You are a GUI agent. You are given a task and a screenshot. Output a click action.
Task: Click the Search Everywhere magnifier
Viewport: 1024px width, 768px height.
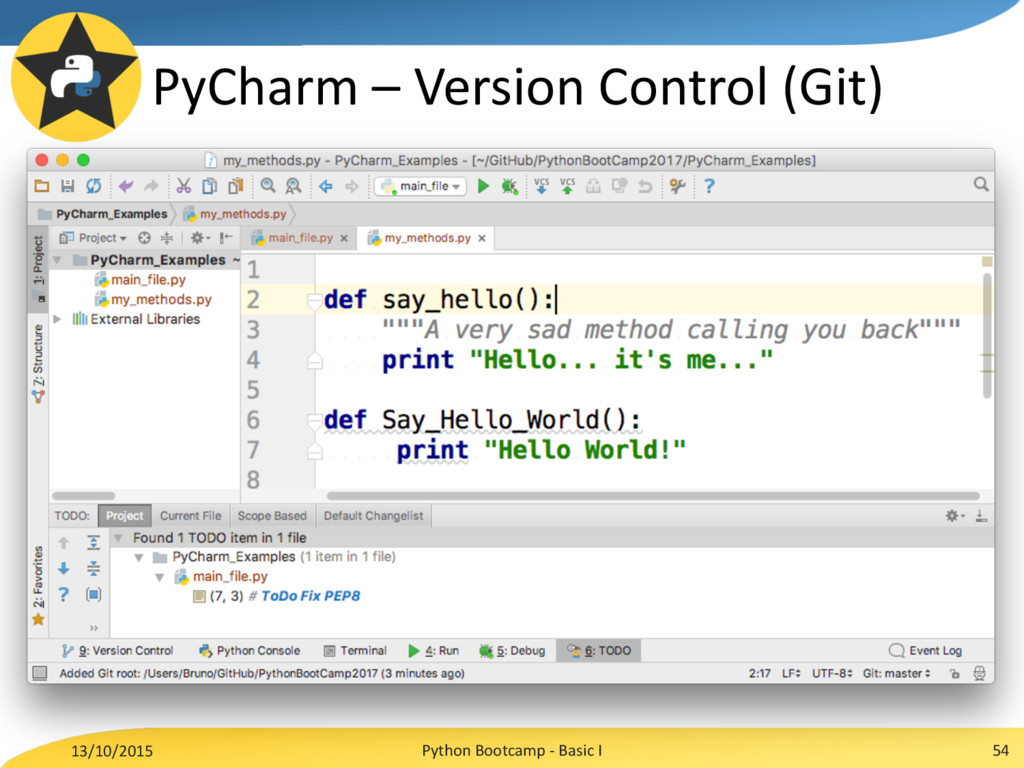(x=981, y=185)
